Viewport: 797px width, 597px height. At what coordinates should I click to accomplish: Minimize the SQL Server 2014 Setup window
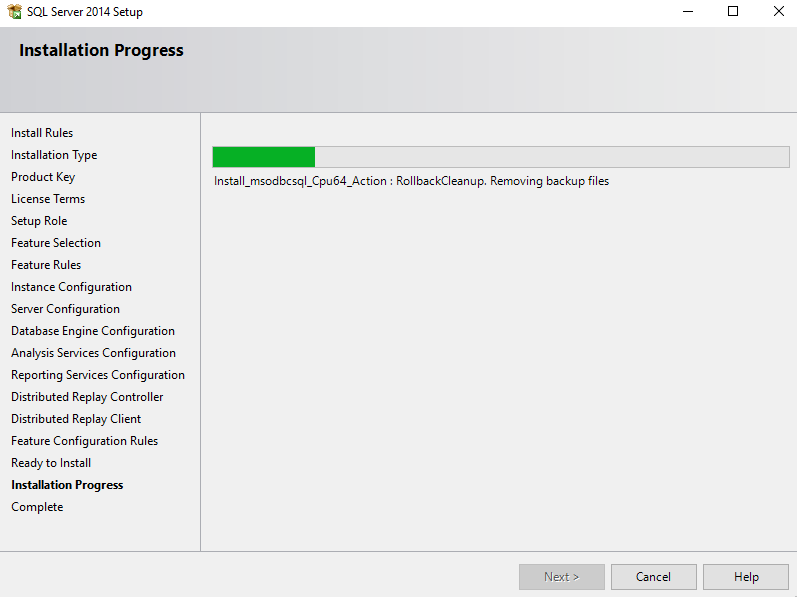[688, 11]
